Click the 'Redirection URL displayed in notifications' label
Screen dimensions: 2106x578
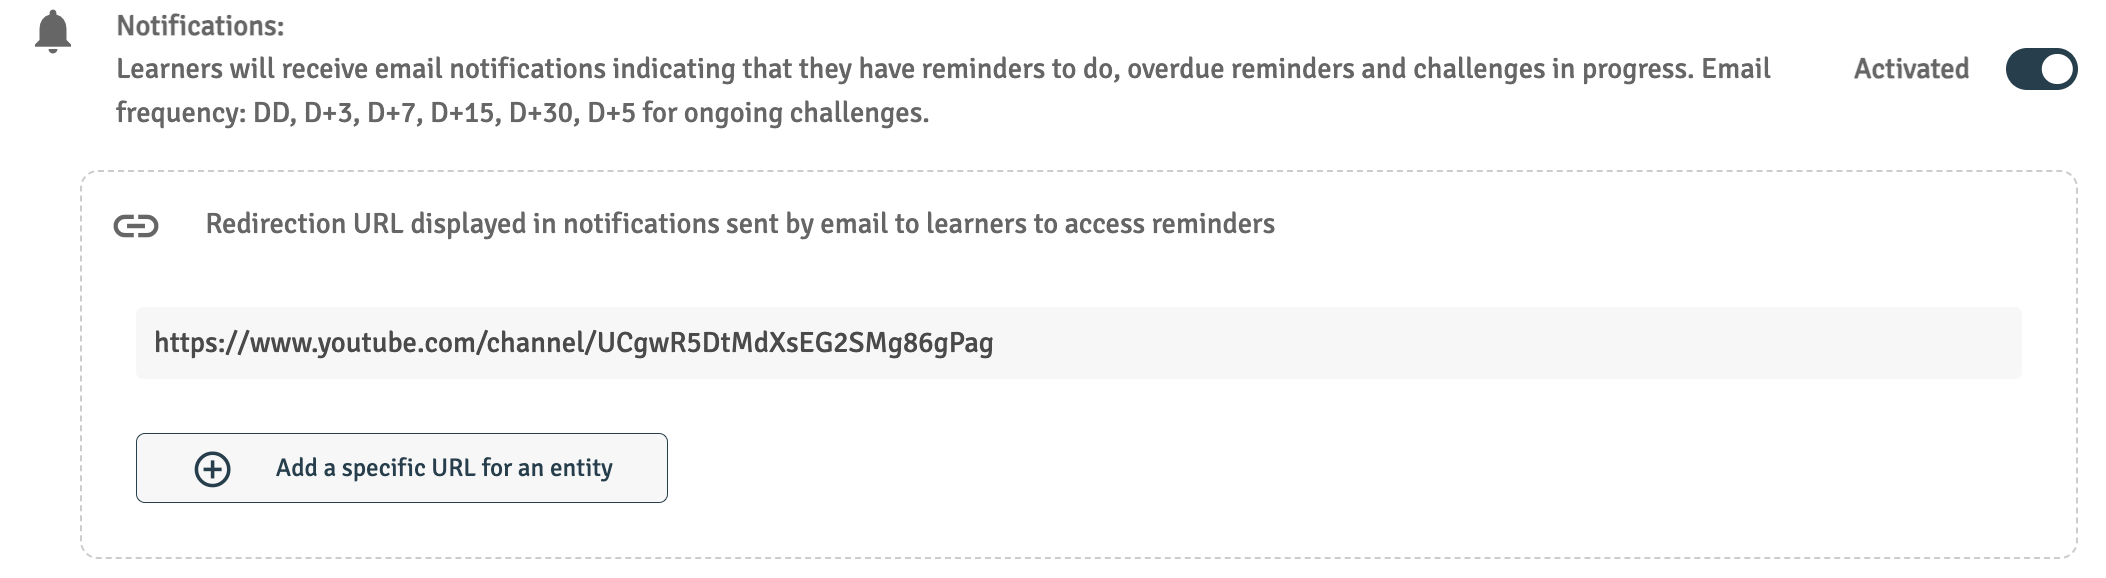click(740, 224)
